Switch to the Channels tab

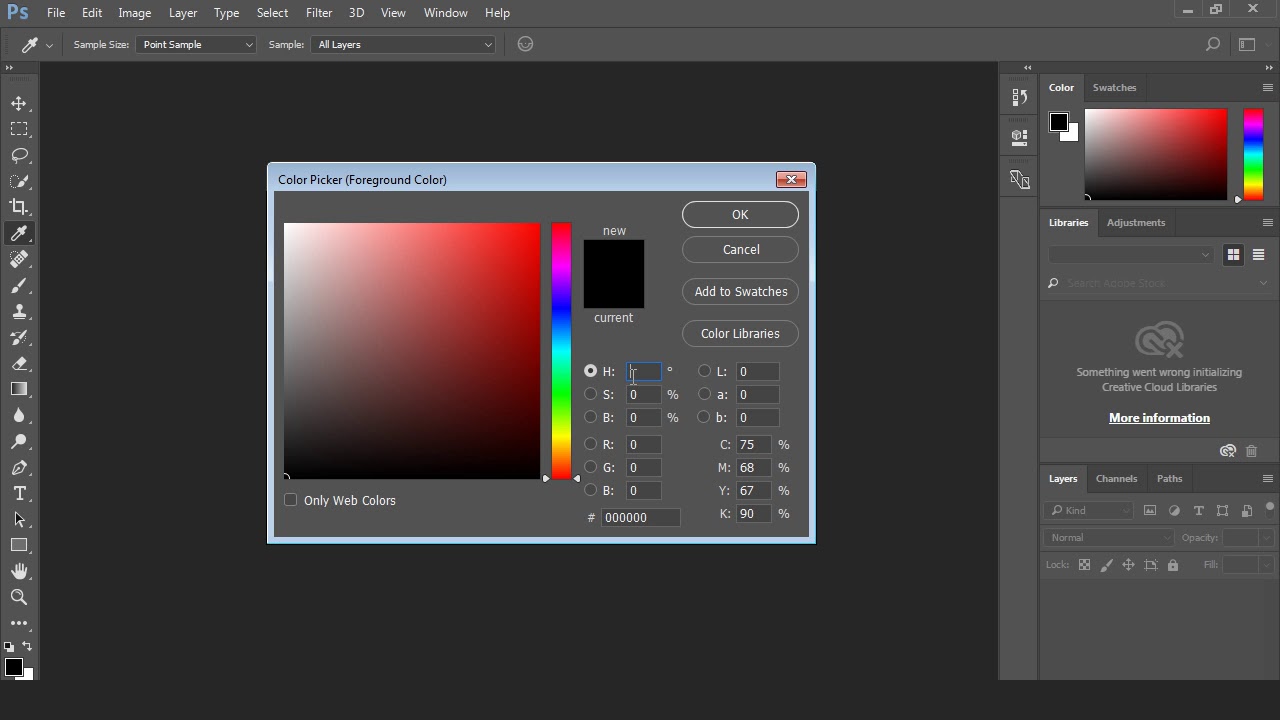(1116, 479)
